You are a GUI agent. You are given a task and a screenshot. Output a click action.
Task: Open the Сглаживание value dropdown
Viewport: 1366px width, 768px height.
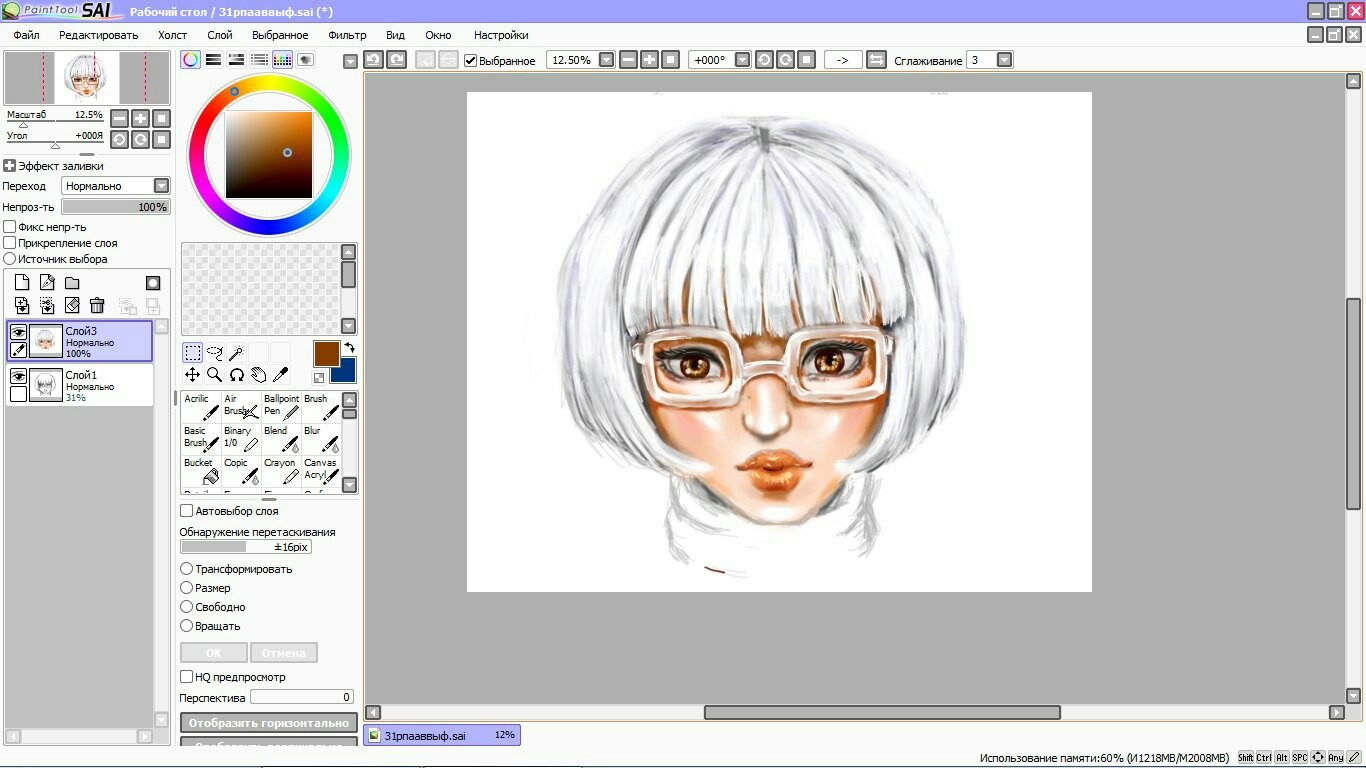pos(1005,60)
